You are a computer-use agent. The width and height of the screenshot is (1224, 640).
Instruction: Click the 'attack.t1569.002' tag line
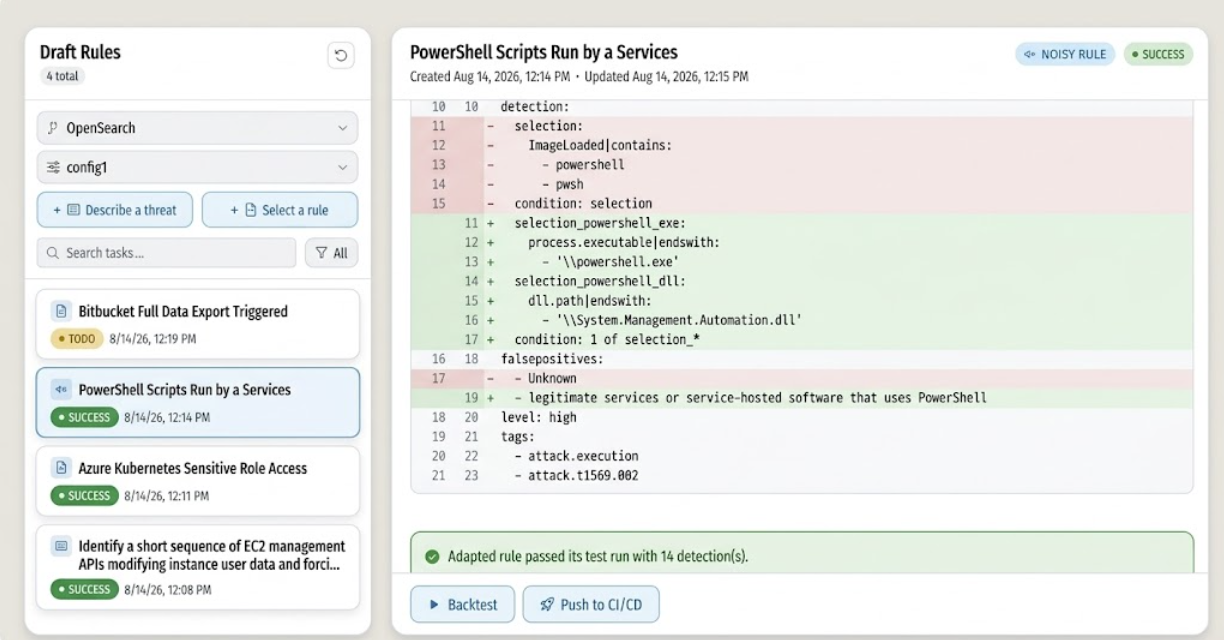[802, 475]
